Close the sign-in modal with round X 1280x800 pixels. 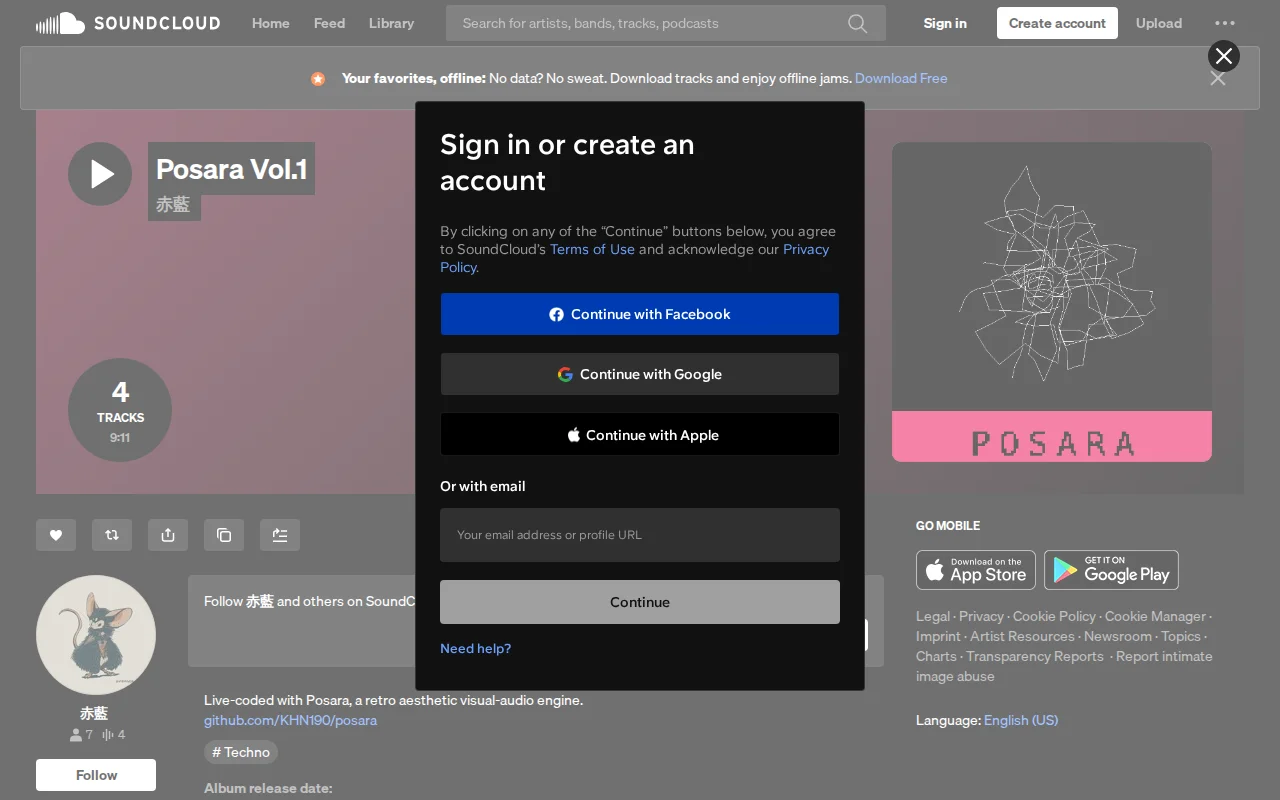pyautogui.click(x=1224, y=56)
